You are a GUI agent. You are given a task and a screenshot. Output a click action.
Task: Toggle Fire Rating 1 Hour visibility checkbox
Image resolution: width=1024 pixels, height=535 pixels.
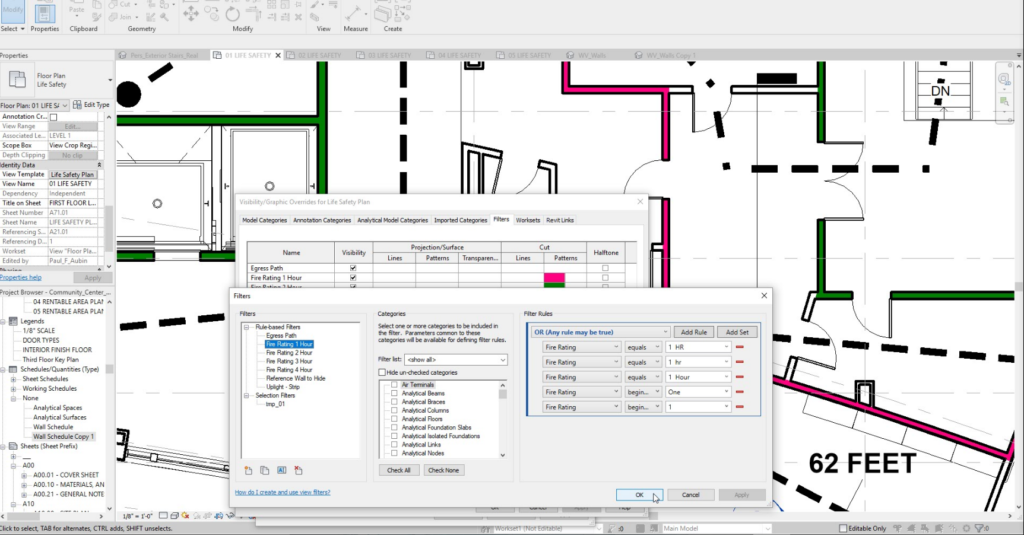tap(353, 278)
